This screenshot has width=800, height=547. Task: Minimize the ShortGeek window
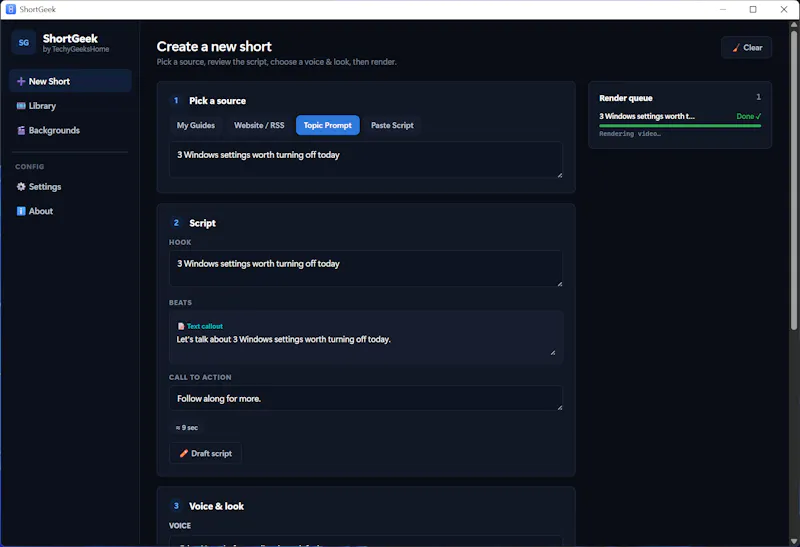[723, 9]
